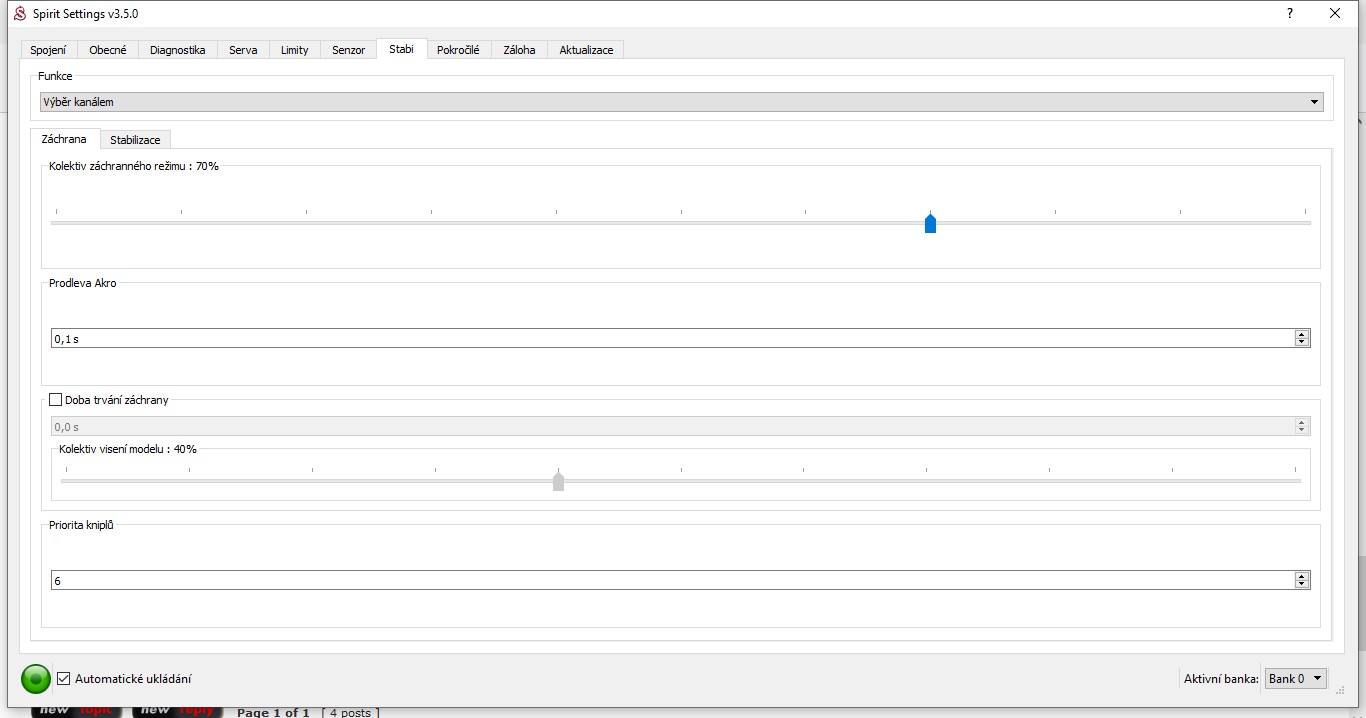Select the Senzor tab
The image size is (1366, 718).
click(x=348, y=50)
